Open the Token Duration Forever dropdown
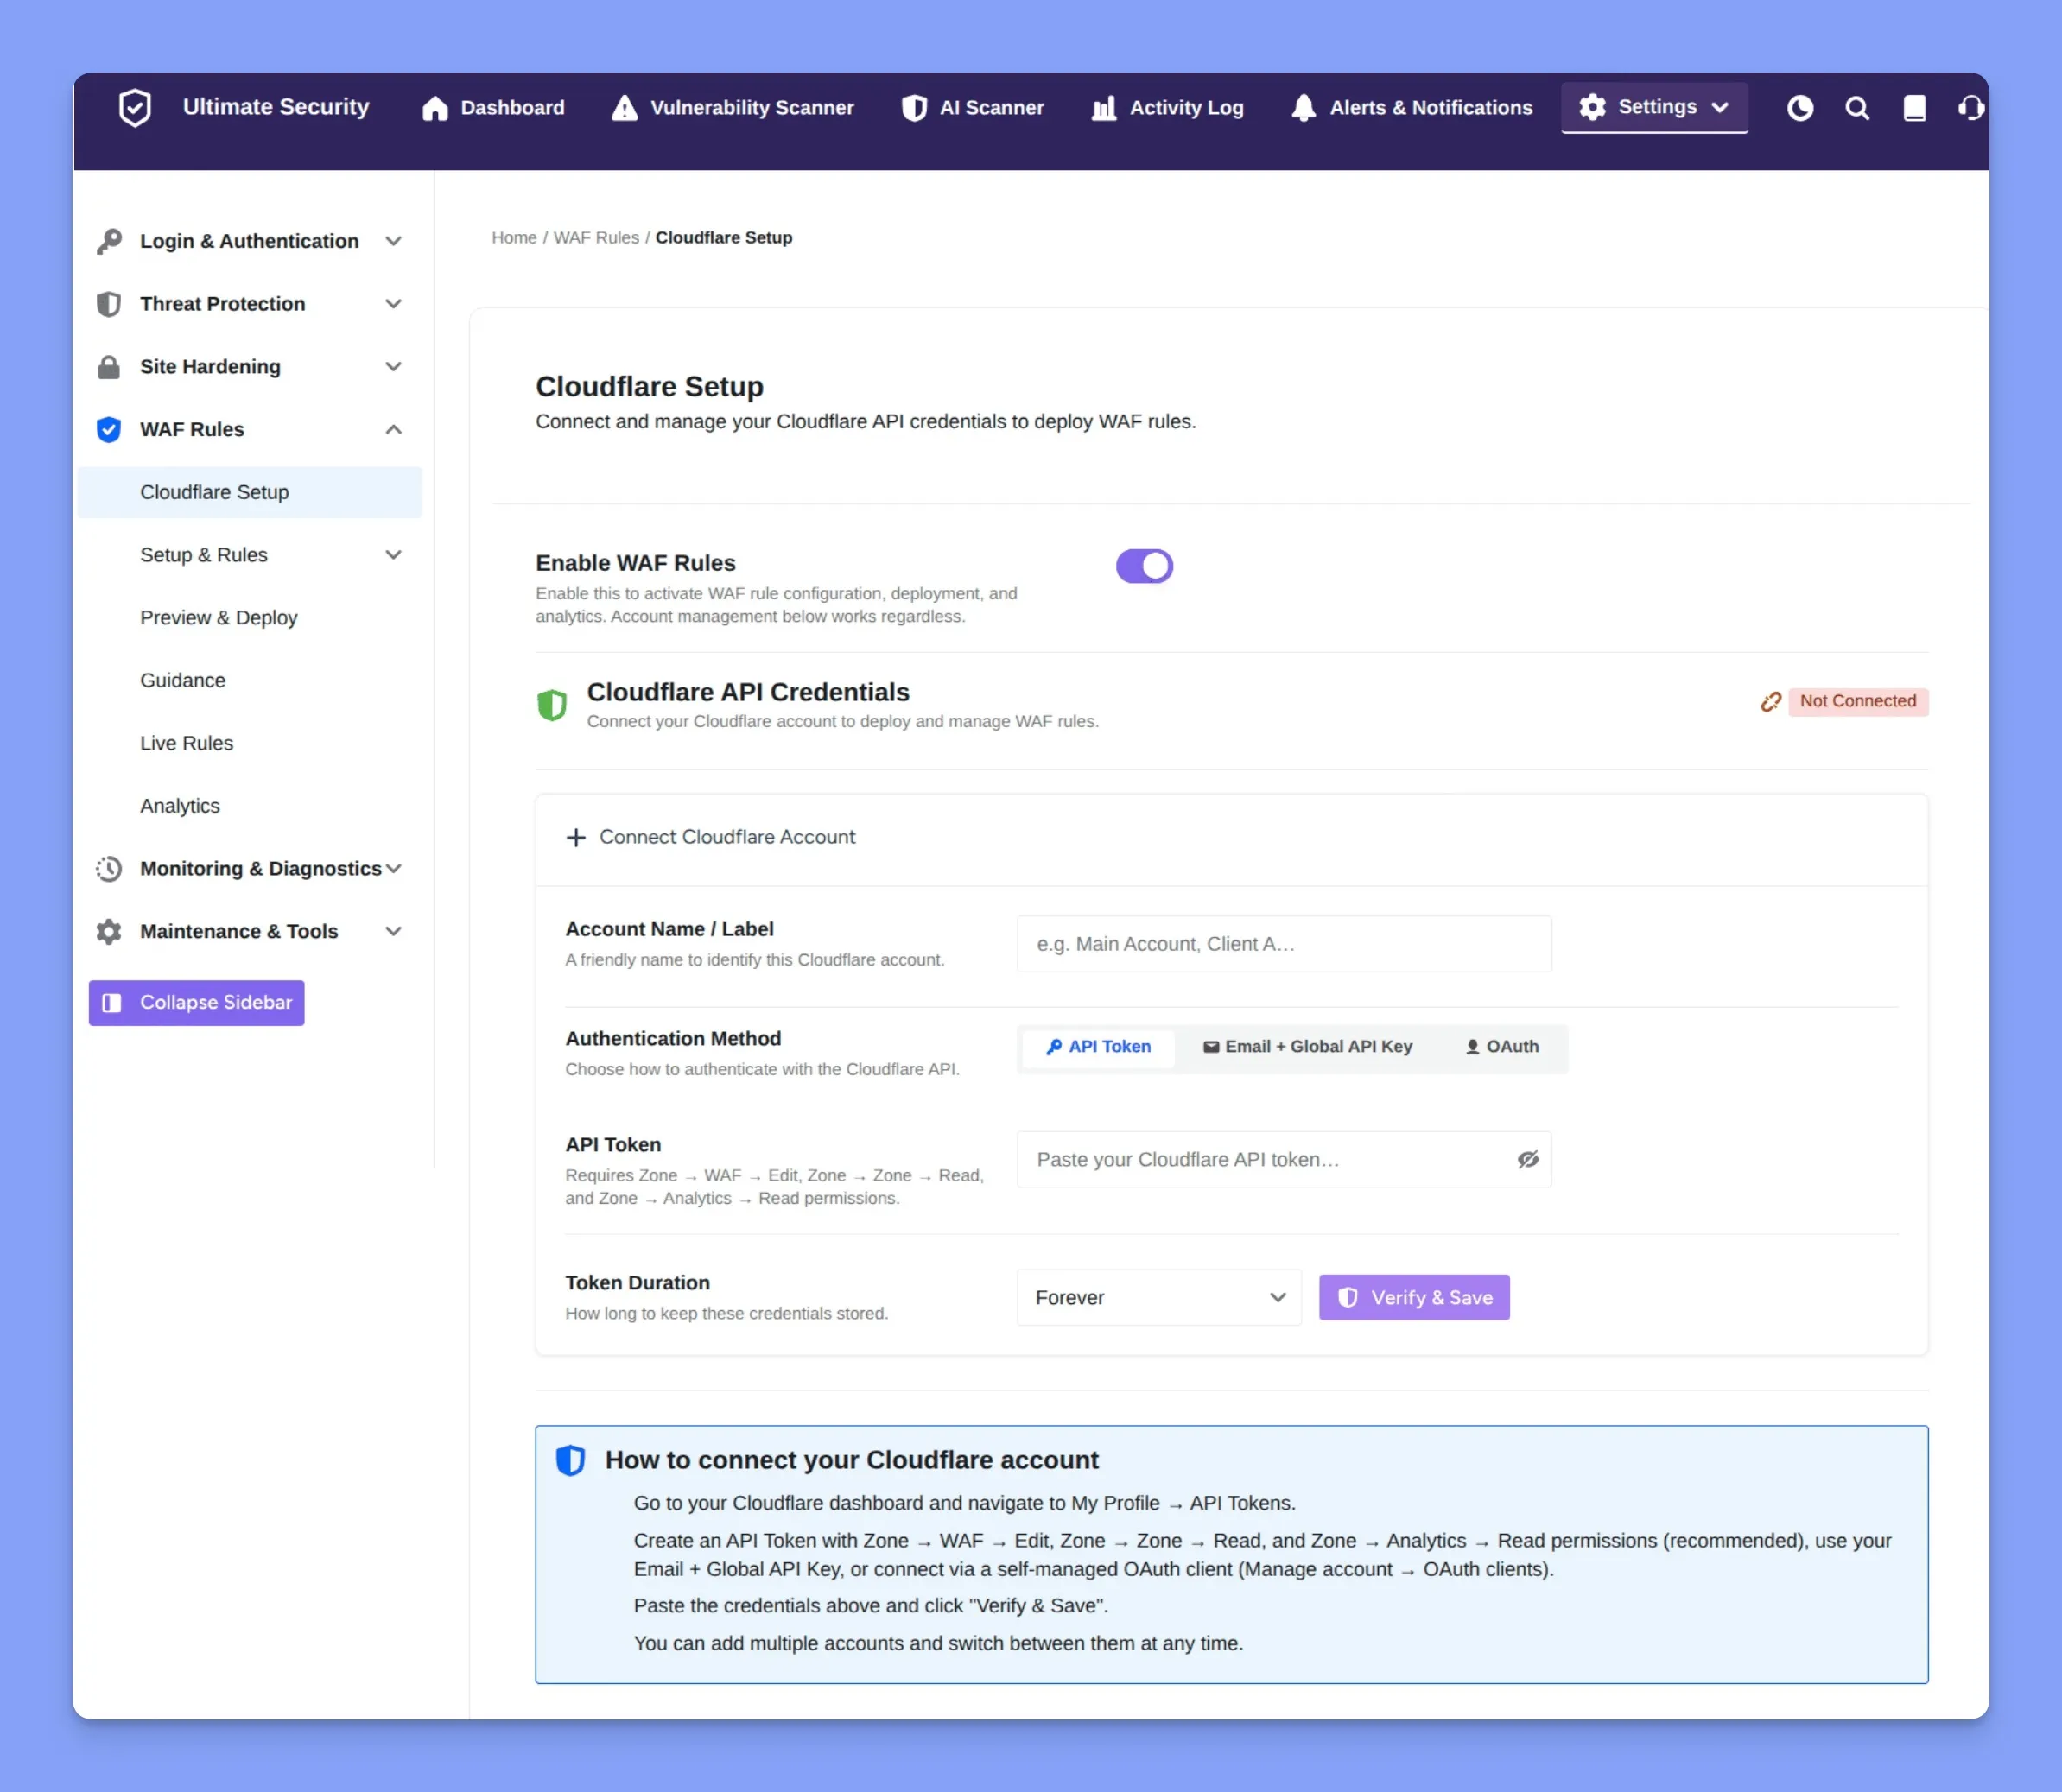The height and width of the screenshot is (1792, 2062). tap(1159, 1298)
